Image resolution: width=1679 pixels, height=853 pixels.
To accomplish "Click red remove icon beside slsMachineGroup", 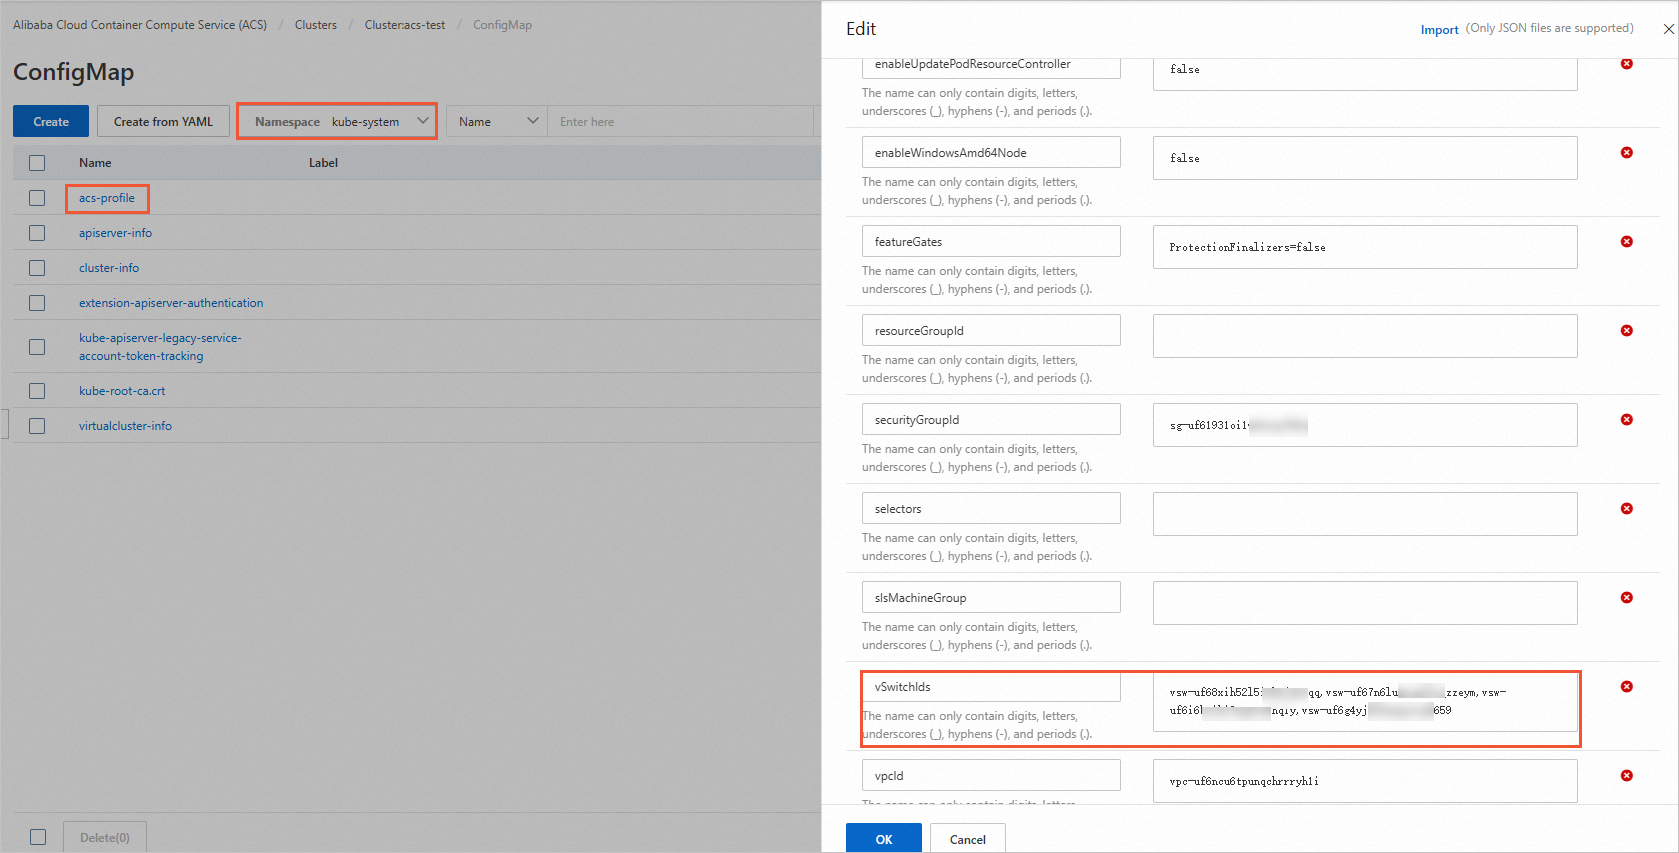I will pos(1627,598).
